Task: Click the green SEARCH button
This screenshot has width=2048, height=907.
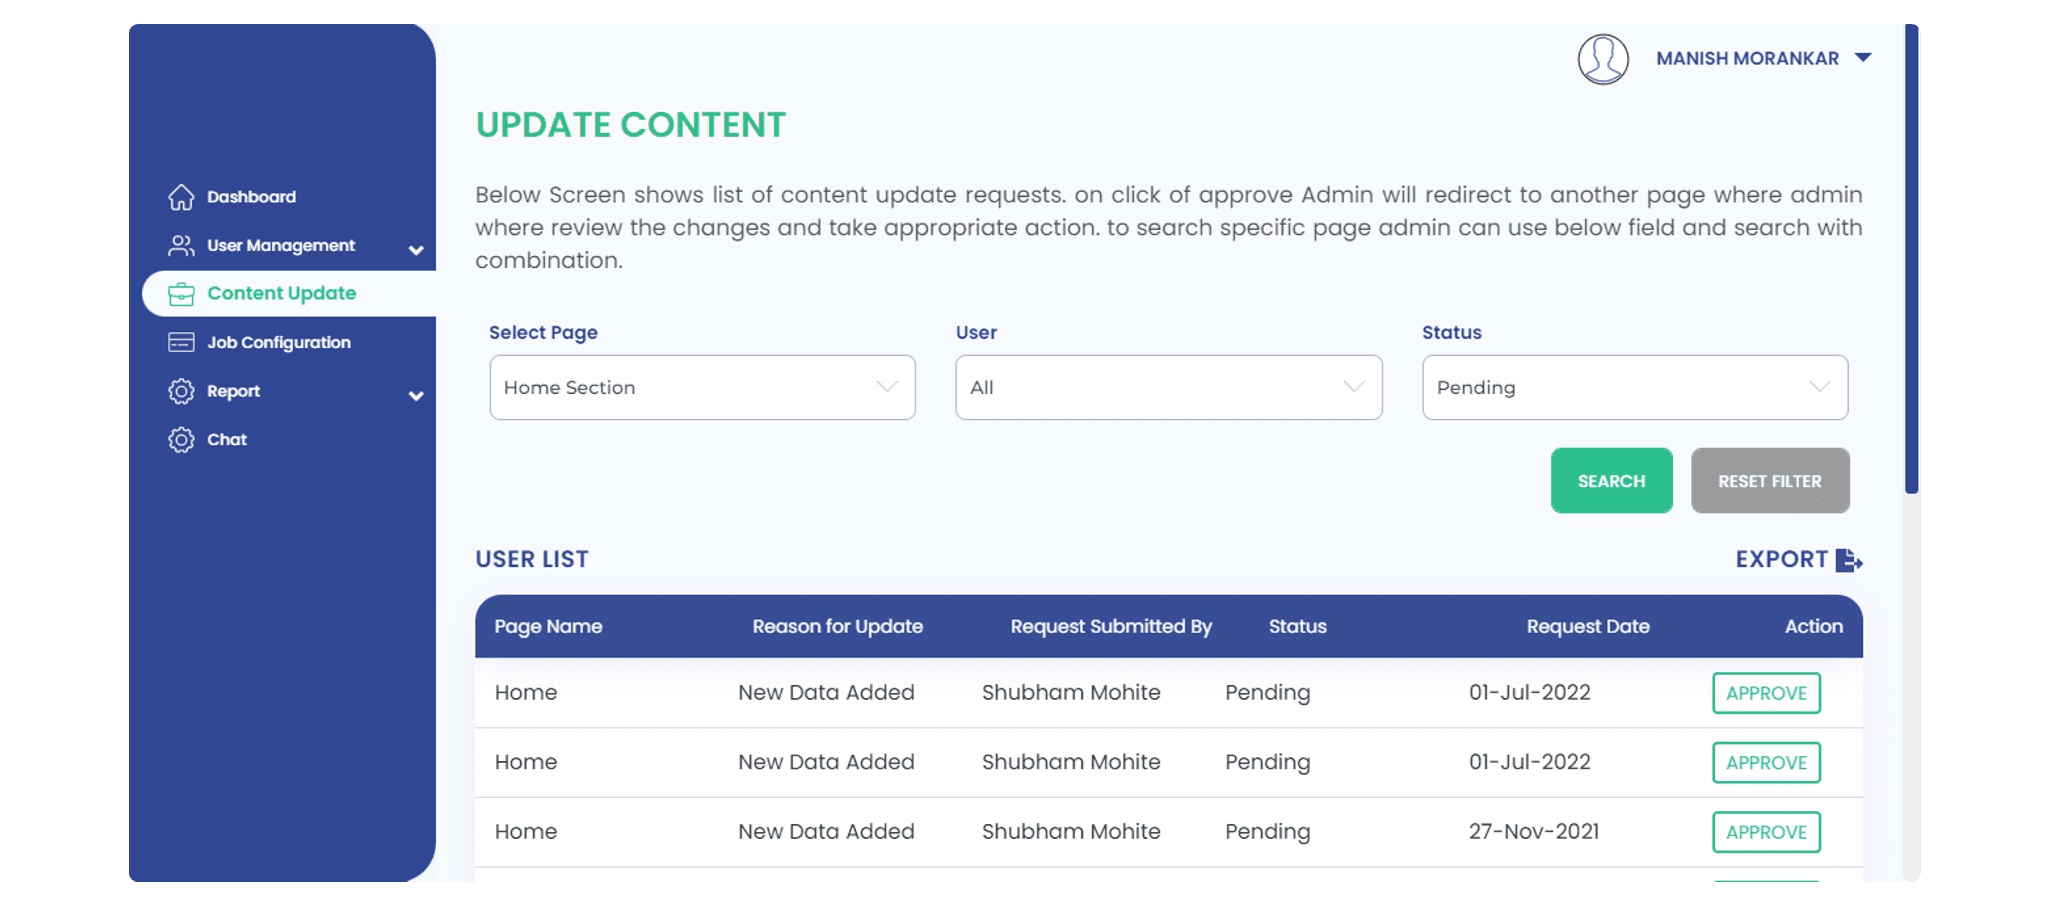Action: click(x=1611, y=481)
